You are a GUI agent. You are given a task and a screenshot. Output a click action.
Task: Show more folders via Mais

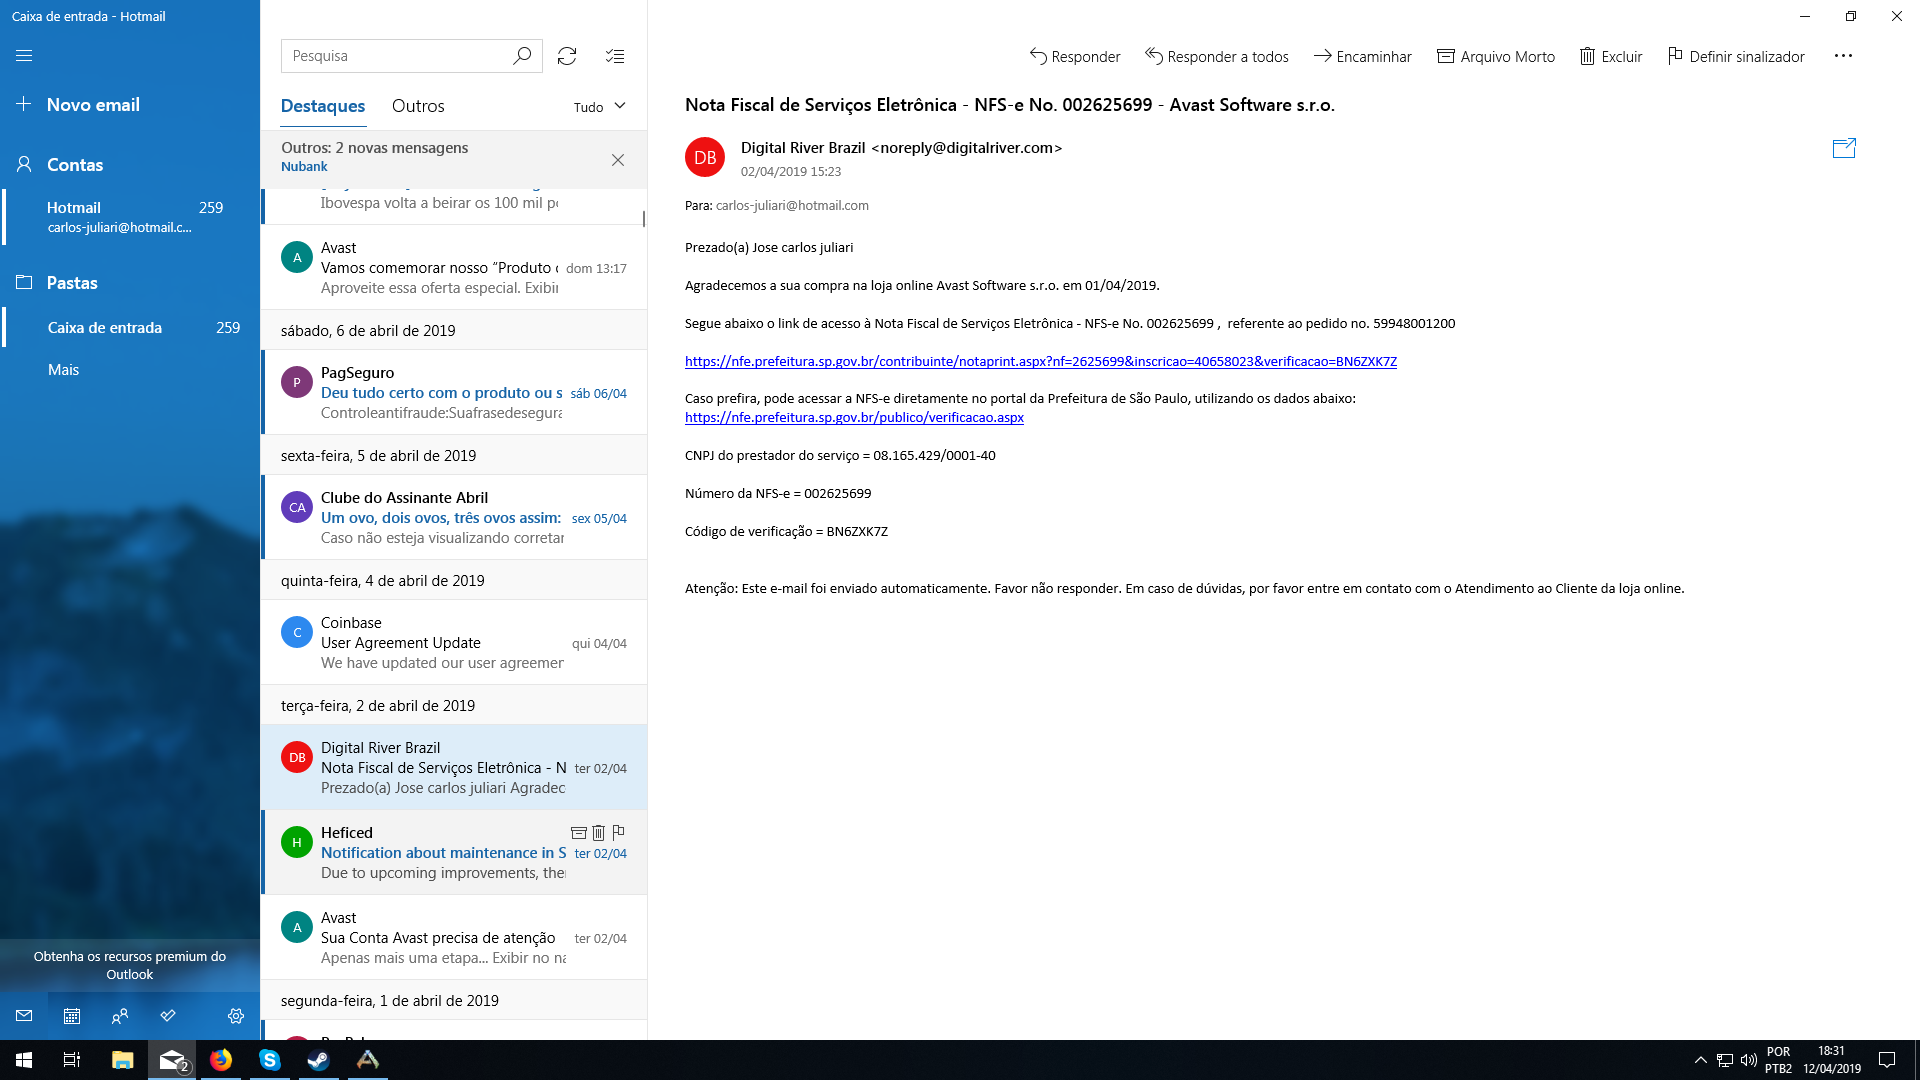coord(63,370)
